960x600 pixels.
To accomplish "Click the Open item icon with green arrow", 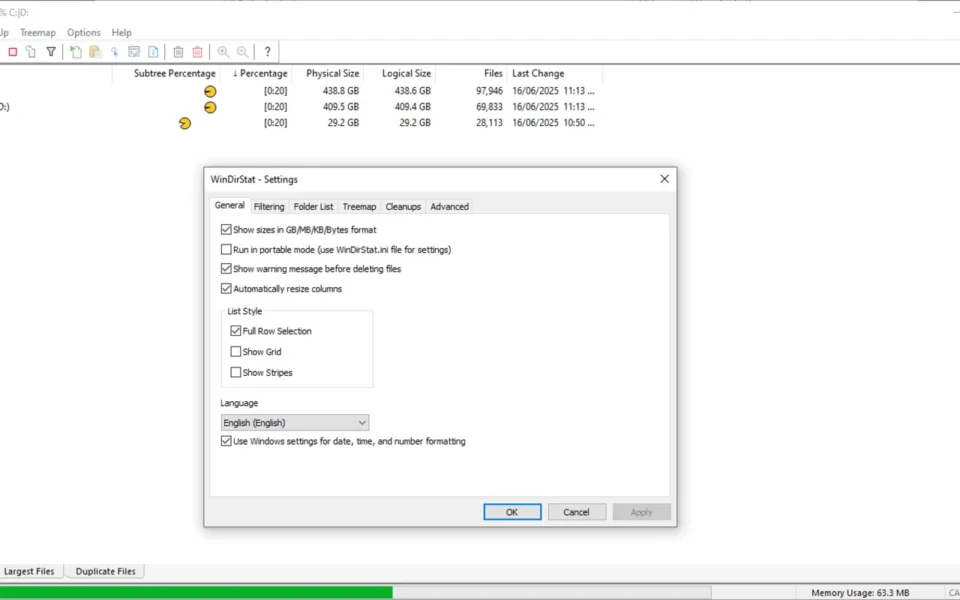I will tap(75, 52).
